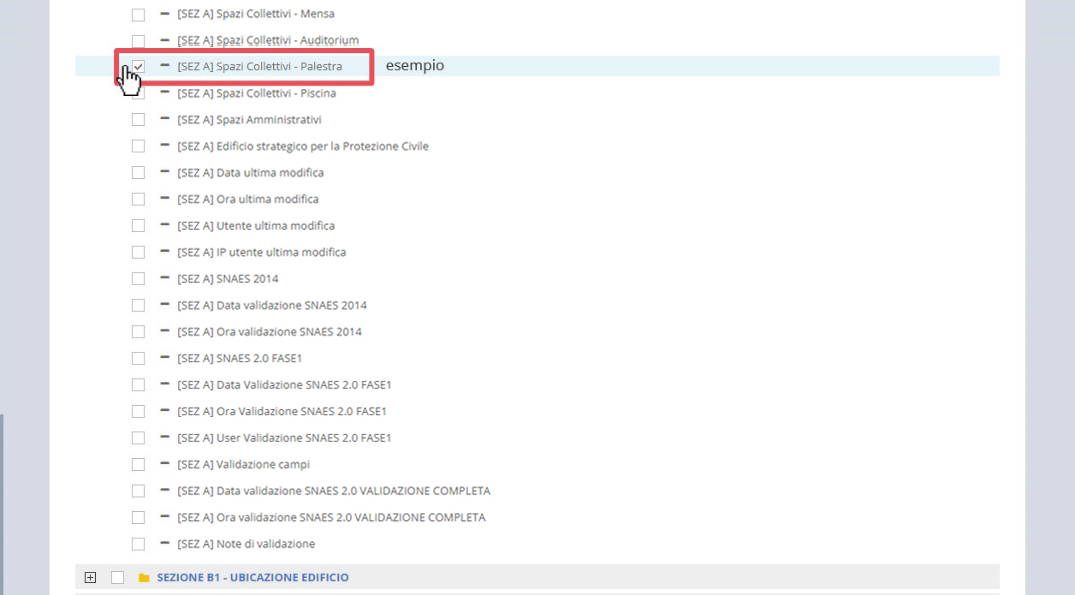Viewport: 1075px width, 595px height.
Task: Select Data validazione SNAES 2.0 VALIDAZIONE COMPLETA label
Action: click(333, 491)
